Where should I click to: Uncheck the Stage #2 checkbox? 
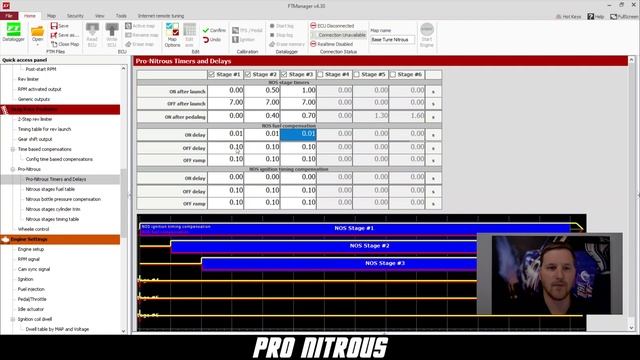(248, 74)
